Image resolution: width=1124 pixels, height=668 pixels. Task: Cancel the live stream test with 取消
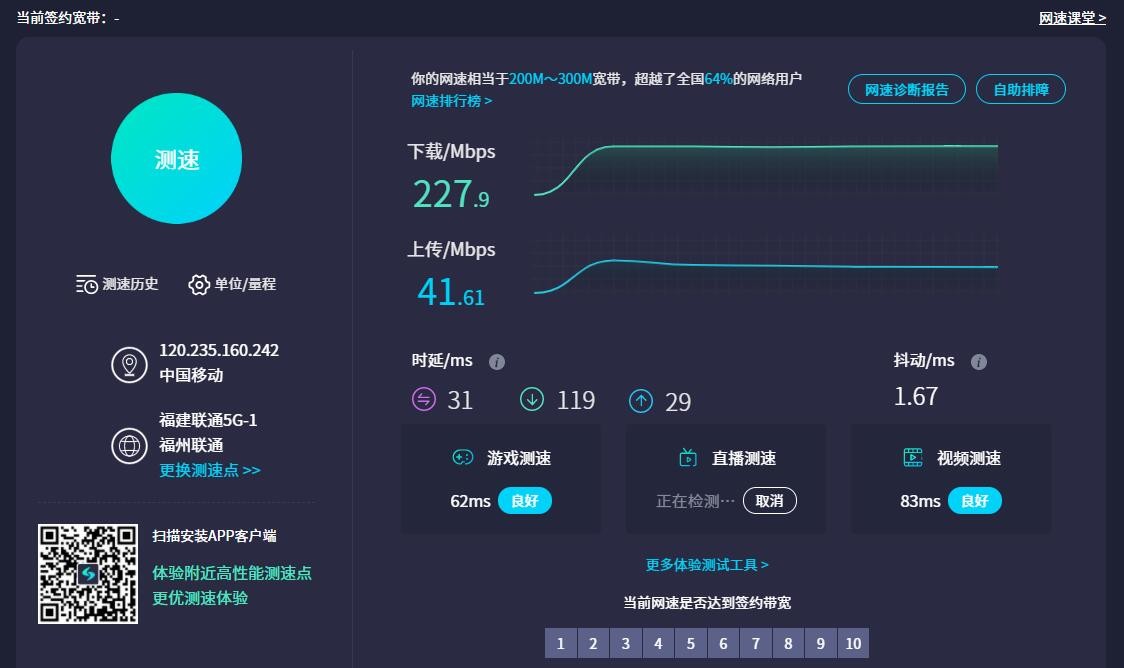pos(769,501)
